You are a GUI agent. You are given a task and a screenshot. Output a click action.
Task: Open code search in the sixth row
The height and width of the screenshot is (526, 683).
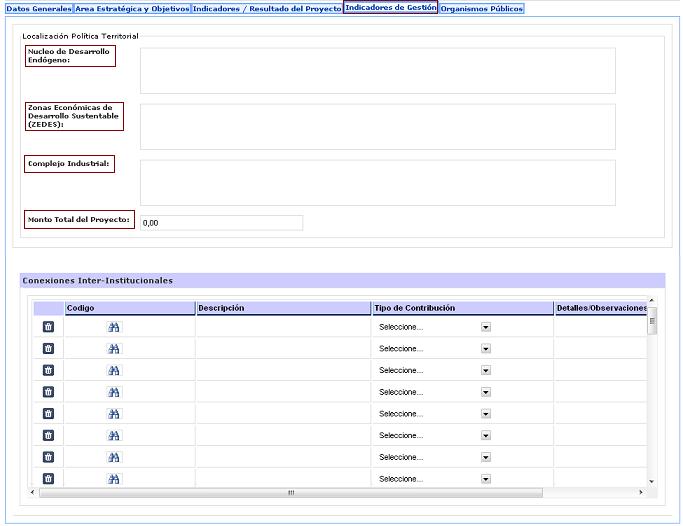[x=114, y=436]
